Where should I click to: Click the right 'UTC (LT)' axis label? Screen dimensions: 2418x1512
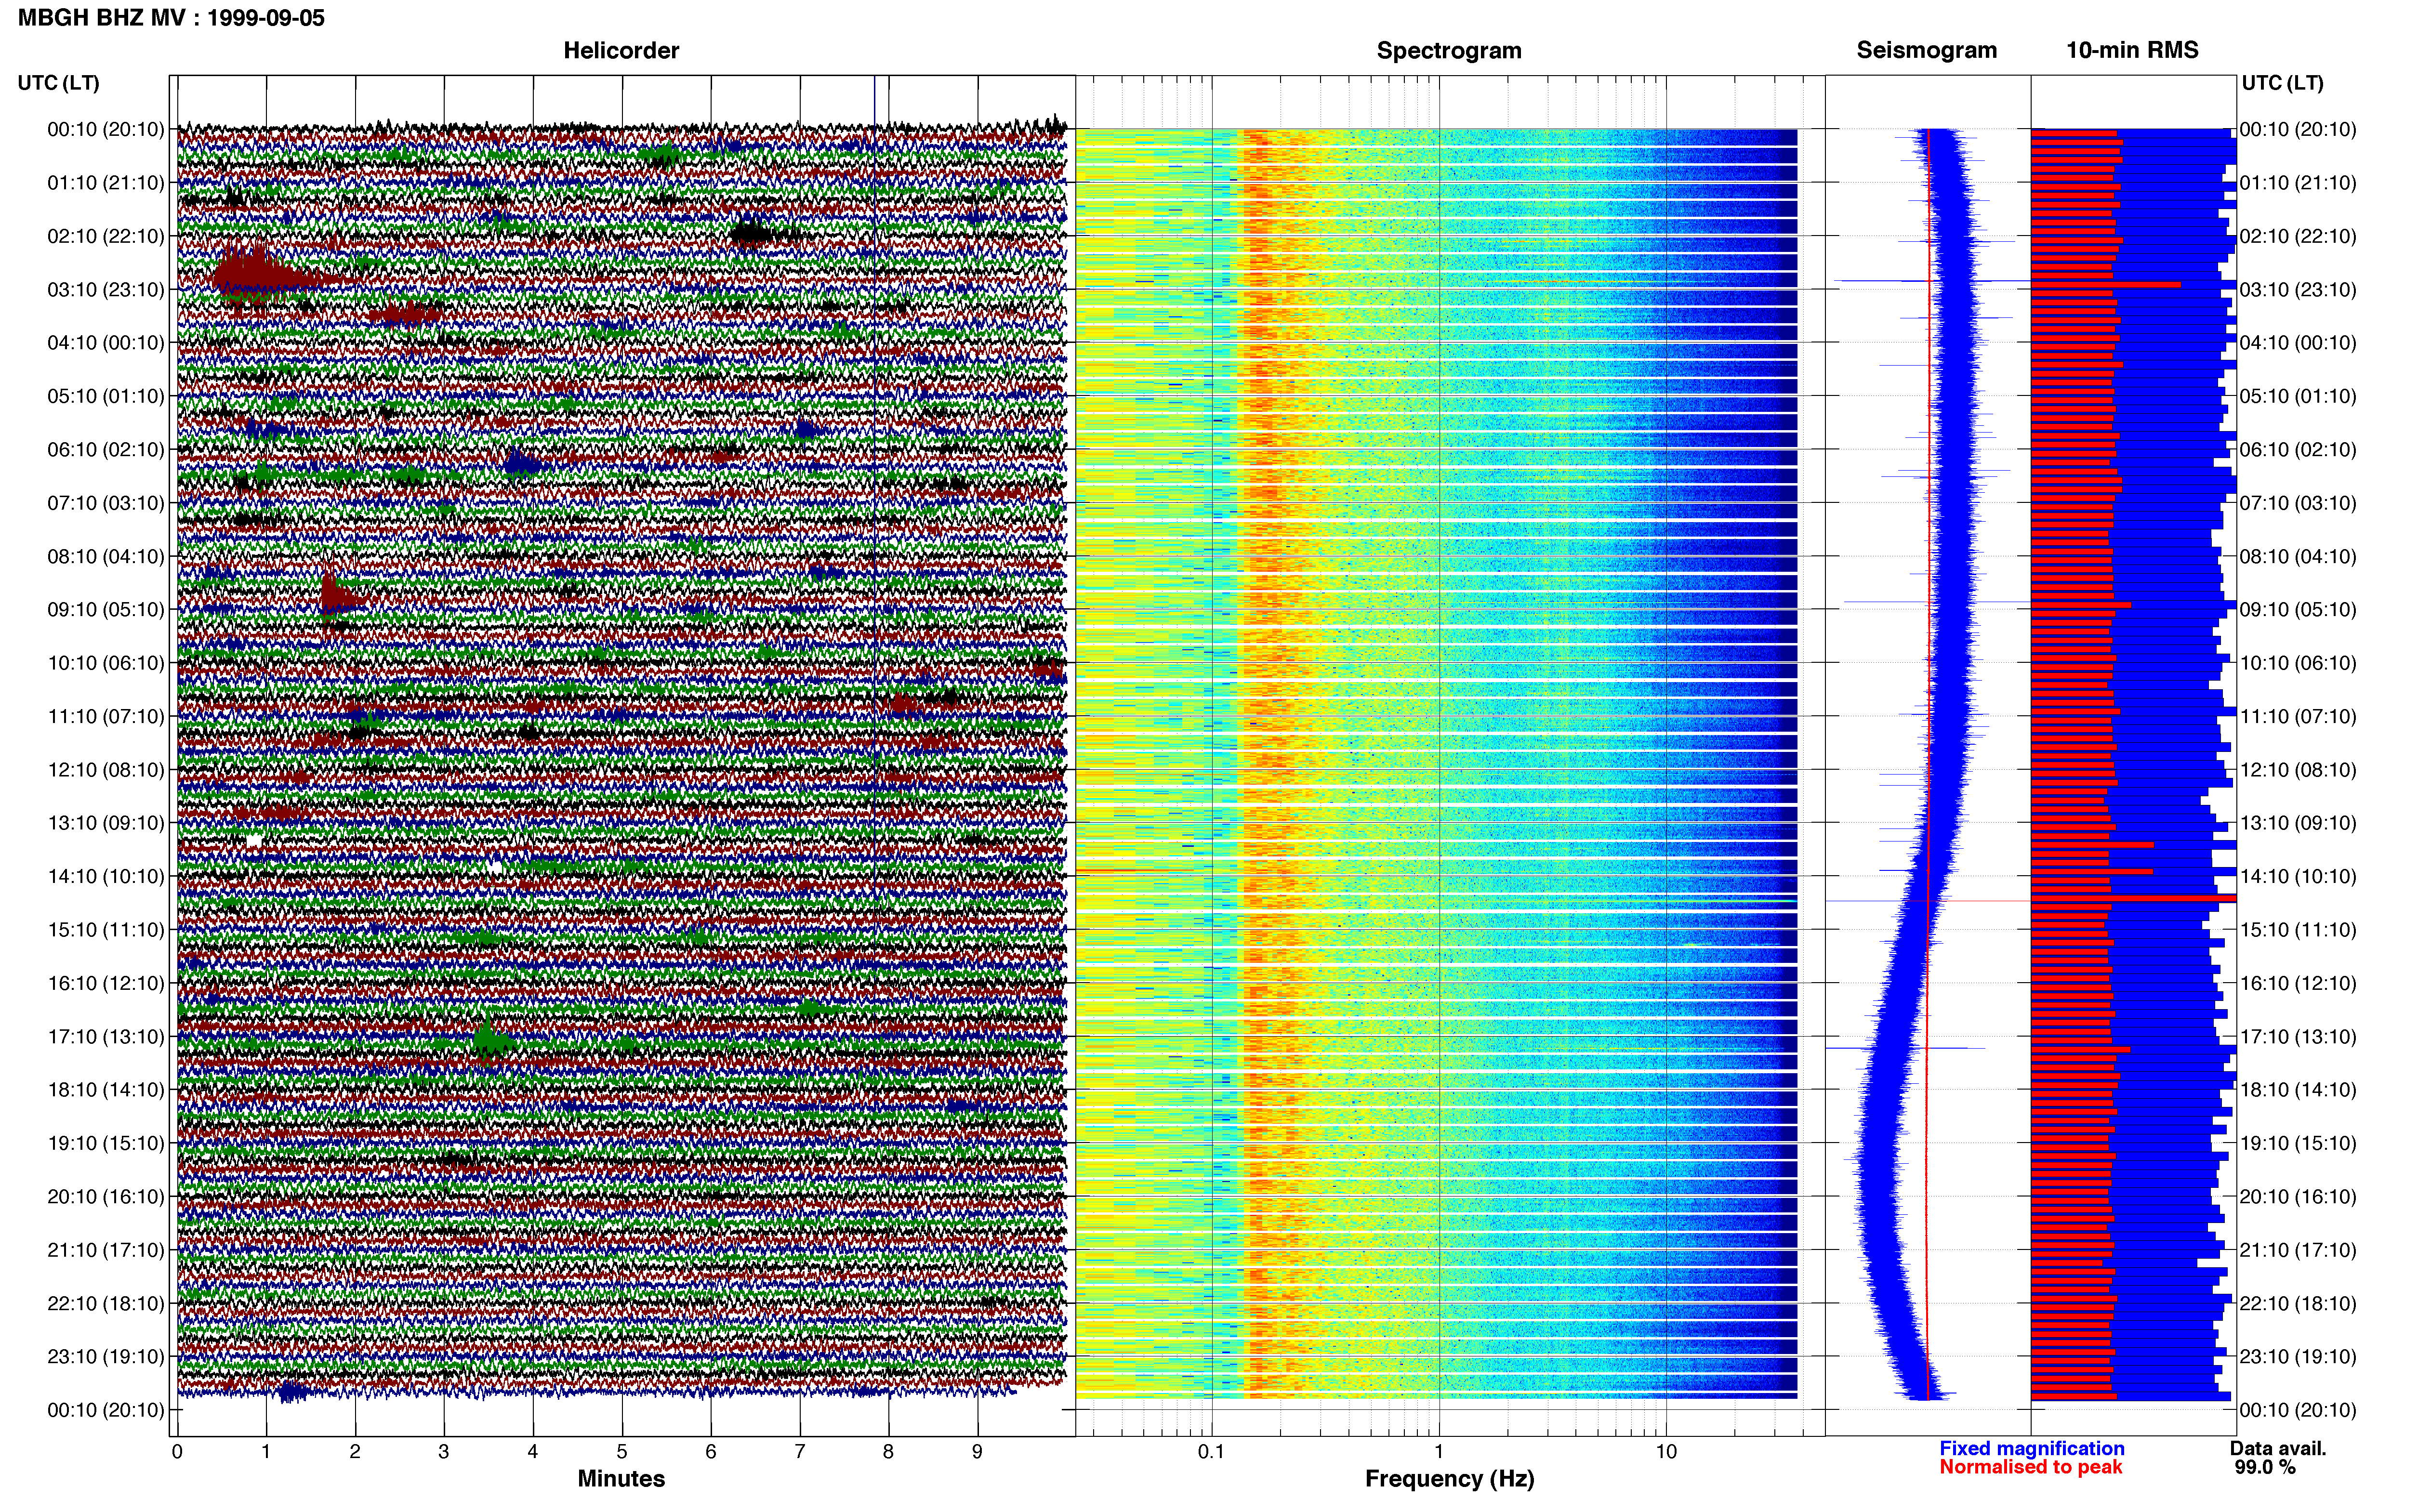(2282, 83)
